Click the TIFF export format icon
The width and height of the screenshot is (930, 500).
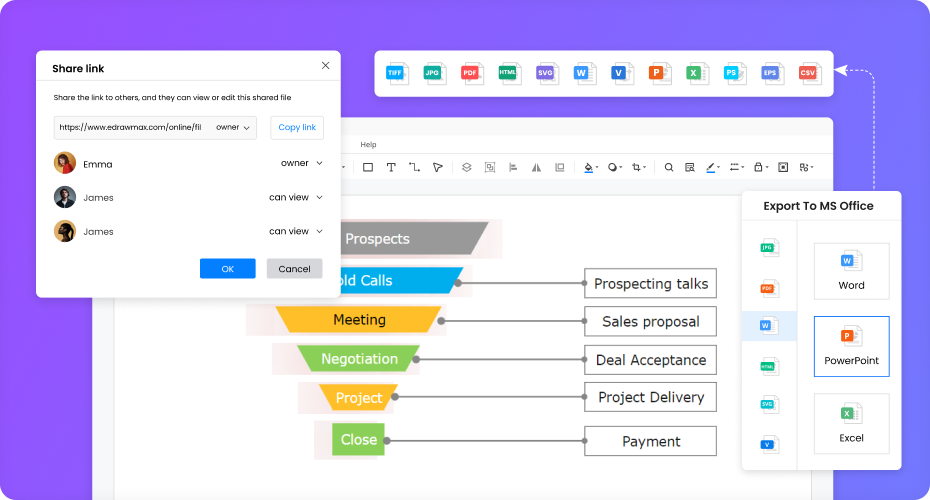397,73
